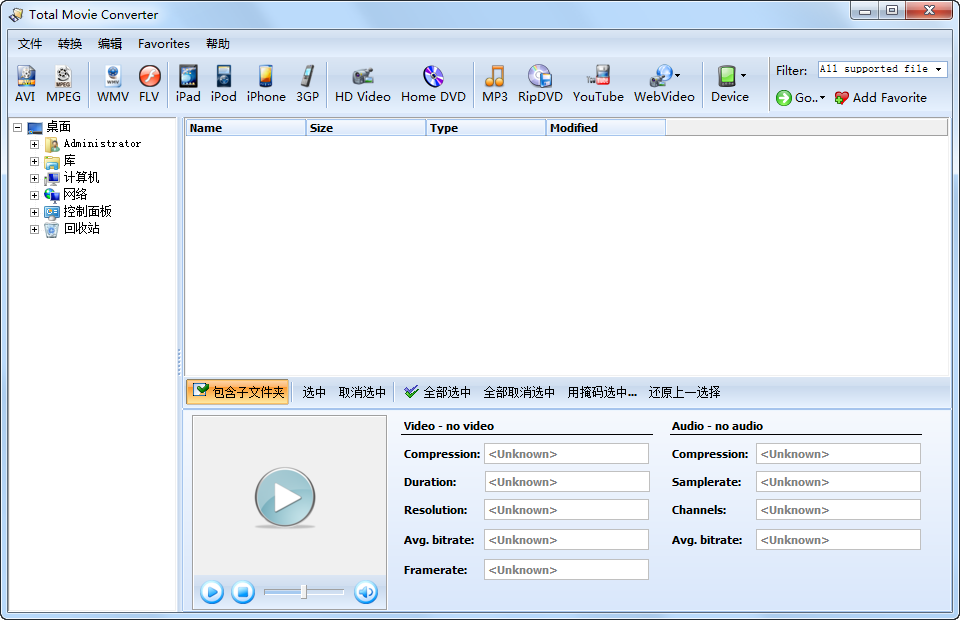The width and height of the screenshot is (960, 620).
Task: Click the green Go arrow icon
Action: pos(784,98)
